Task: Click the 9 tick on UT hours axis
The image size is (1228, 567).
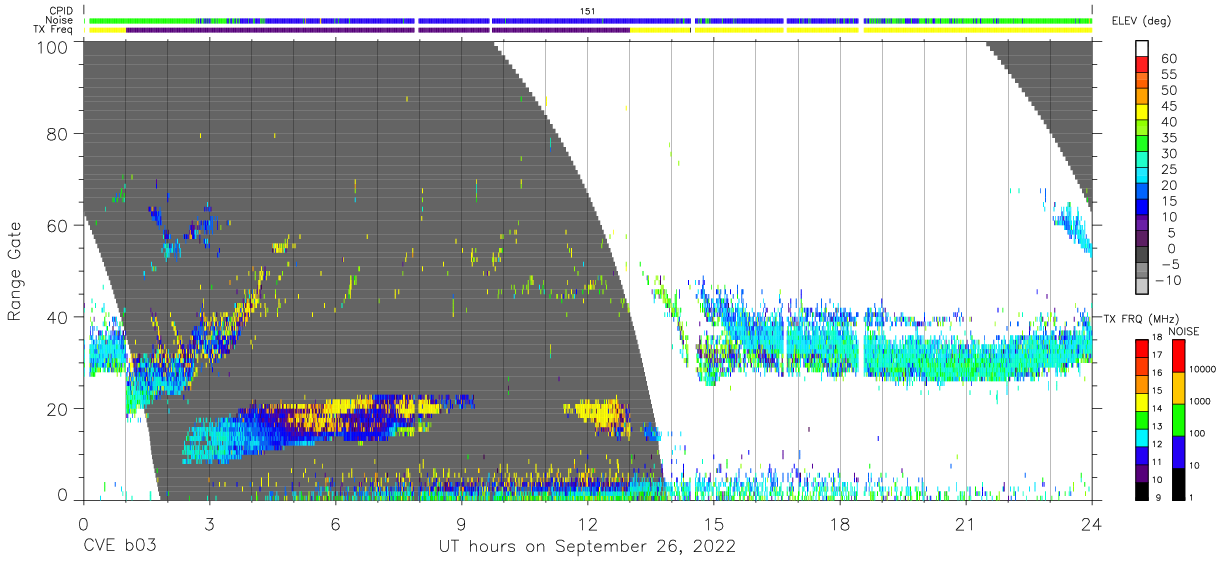Action: [x=461, y=525]
